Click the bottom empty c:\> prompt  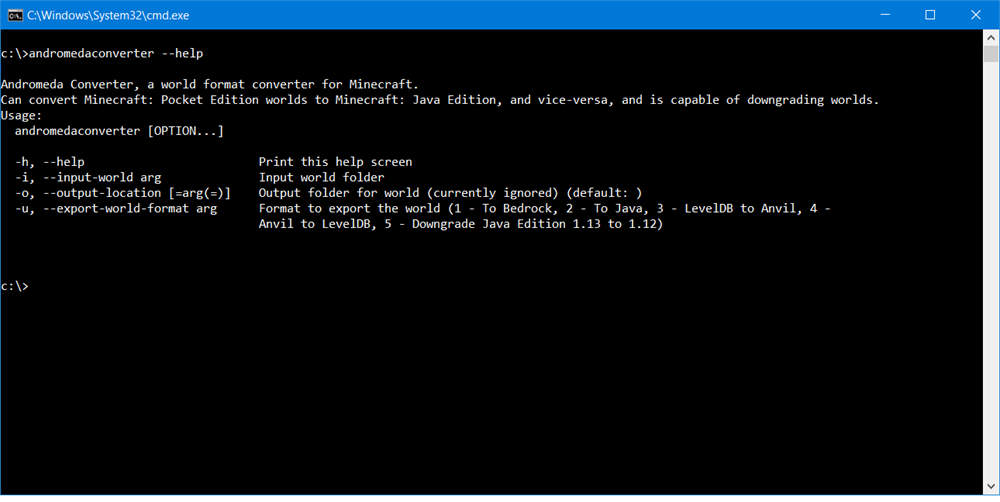[x=15, y=286]
